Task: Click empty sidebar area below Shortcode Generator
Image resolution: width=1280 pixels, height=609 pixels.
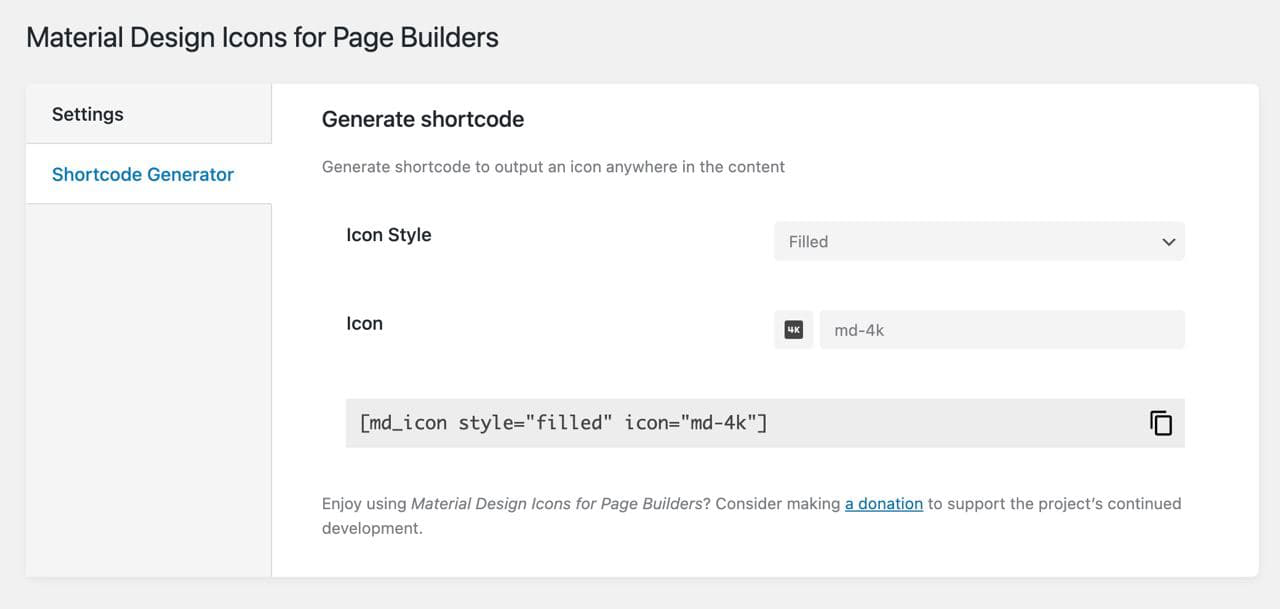Action: click(148, 390)
